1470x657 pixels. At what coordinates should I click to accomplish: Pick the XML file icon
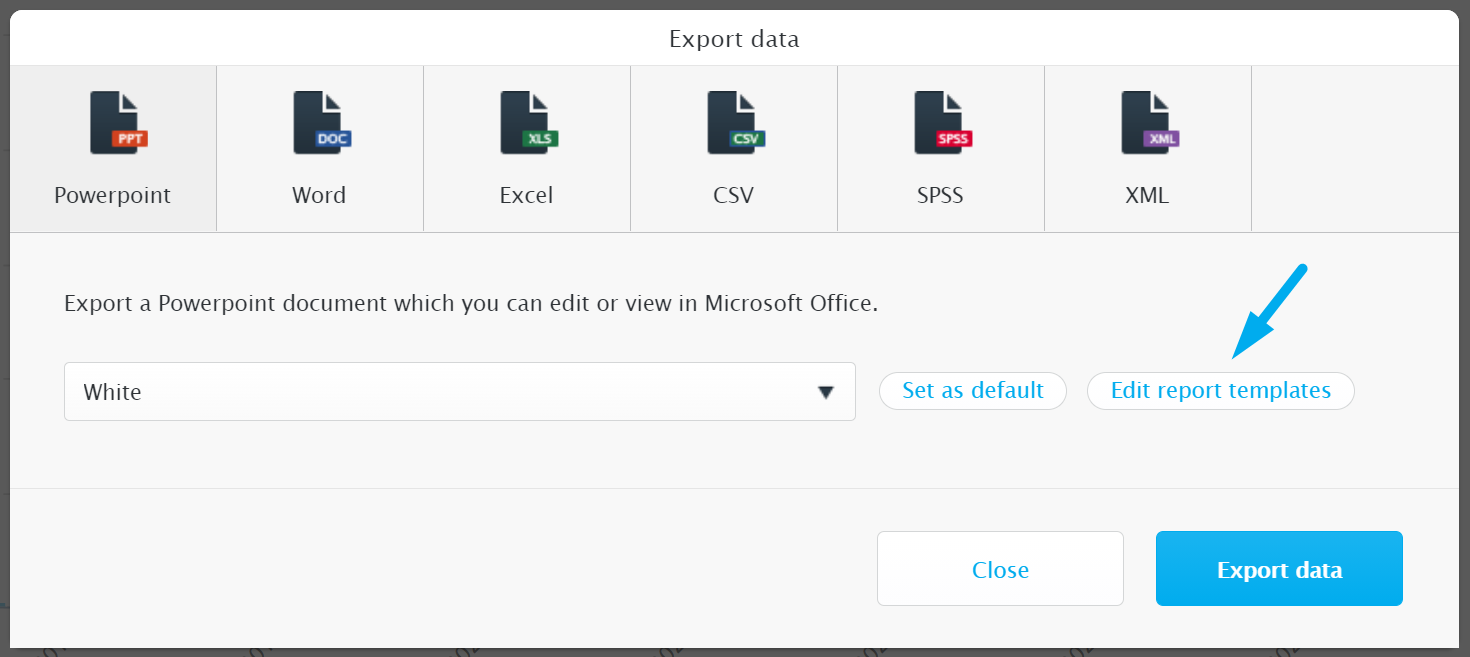[x=1149, y=123]
